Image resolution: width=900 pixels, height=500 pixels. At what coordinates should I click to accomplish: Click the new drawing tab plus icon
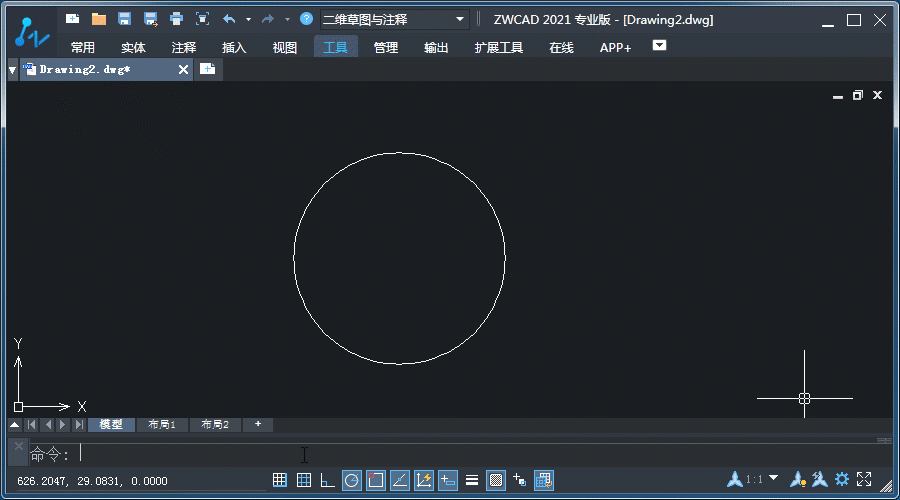pos(208,69)
